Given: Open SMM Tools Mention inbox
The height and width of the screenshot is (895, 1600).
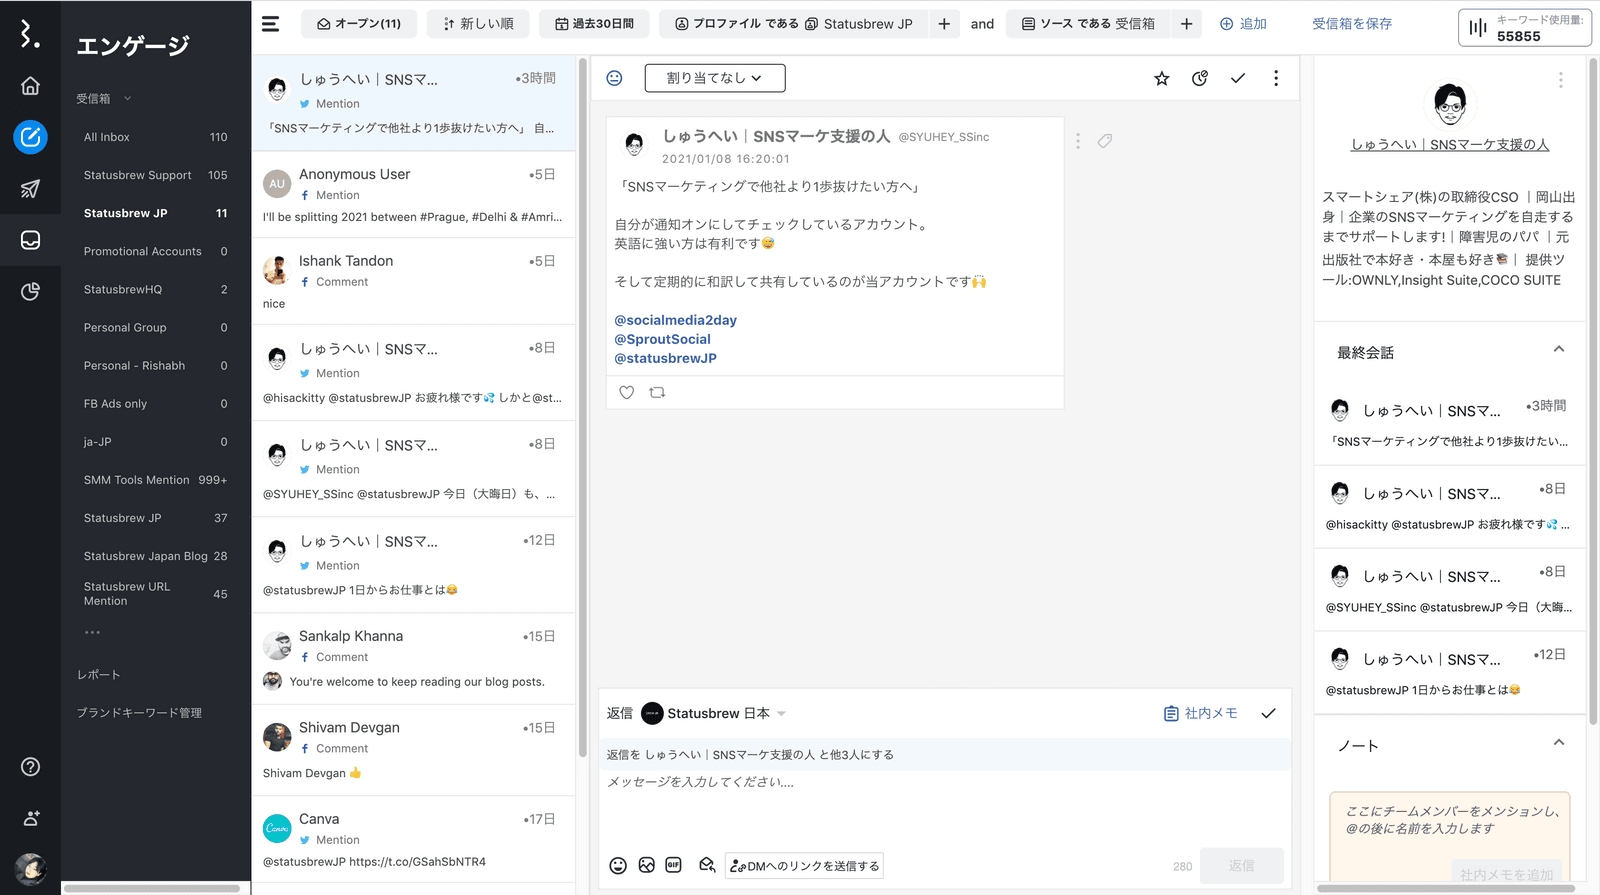Looking at the screenshot, I should click(137, 480).
